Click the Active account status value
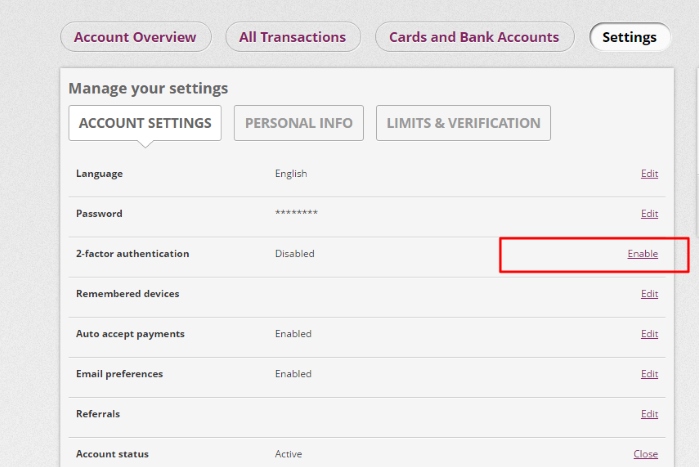The image size is (699, 467). (x=288, y=454)
